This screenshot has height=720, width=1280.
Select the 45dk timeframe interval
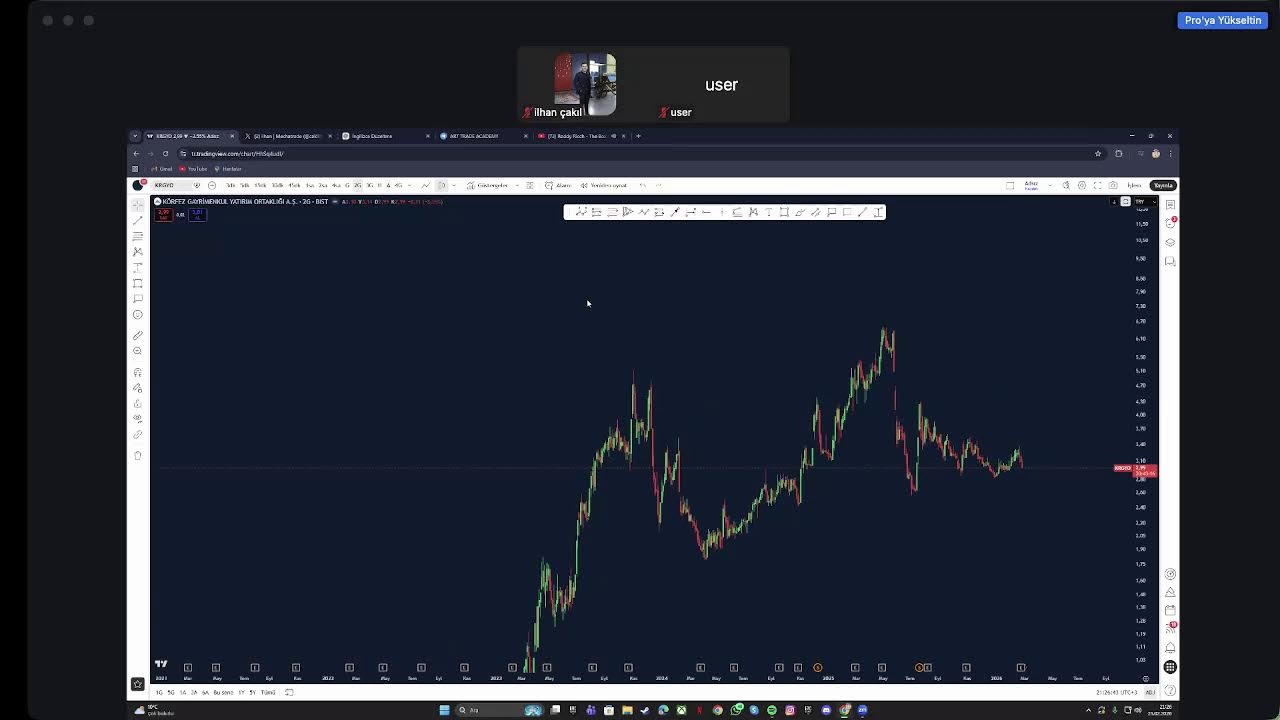coord(294,185)
